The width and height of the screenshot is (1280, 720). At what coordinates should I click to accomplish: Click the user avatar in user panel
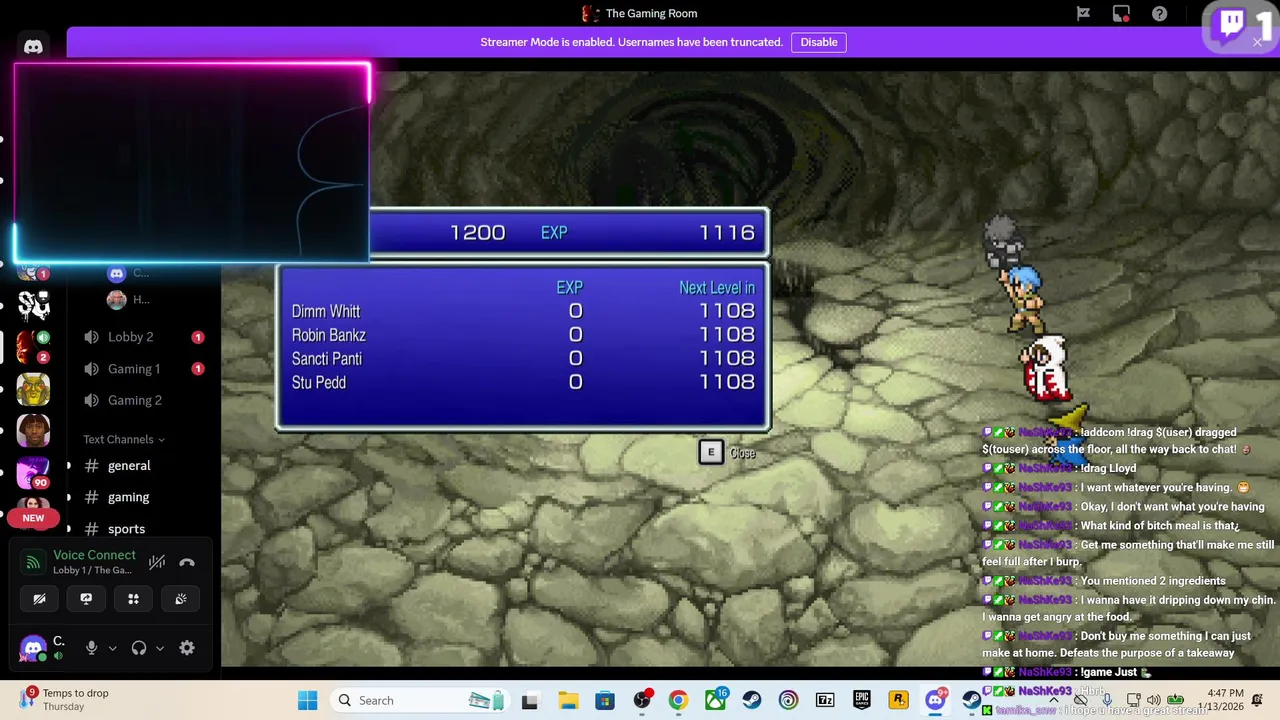(33, 648)
